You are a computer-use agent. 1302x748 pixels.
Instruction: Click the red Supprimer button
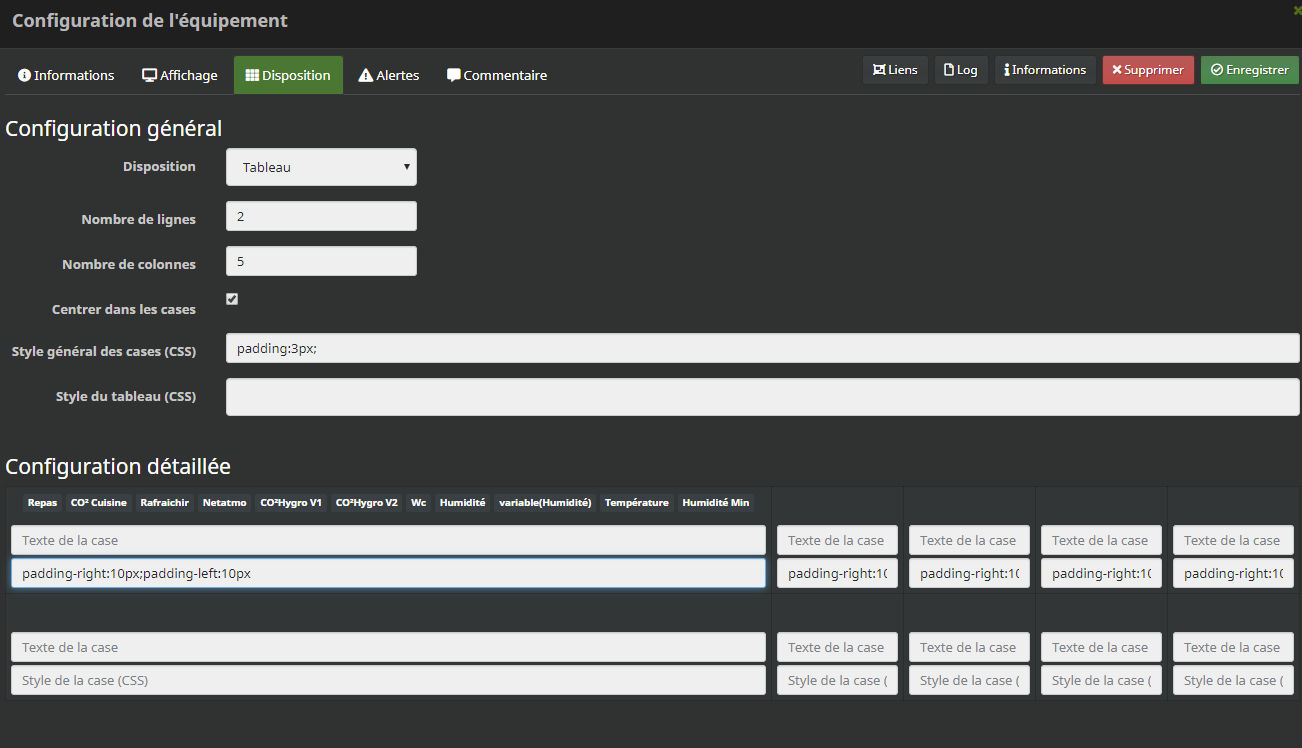[x=1148, y=70]
